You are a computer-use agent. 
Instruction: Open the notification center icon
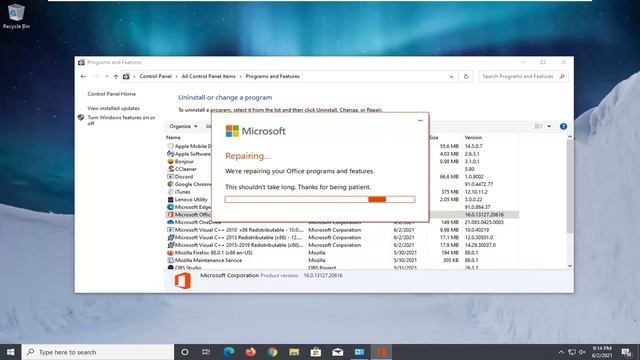626,352
